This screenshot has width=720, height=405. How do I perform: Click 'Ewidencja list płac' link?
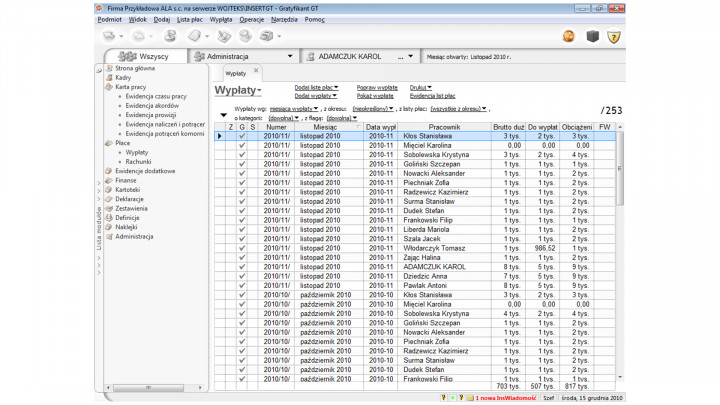[x=433, y=95]
